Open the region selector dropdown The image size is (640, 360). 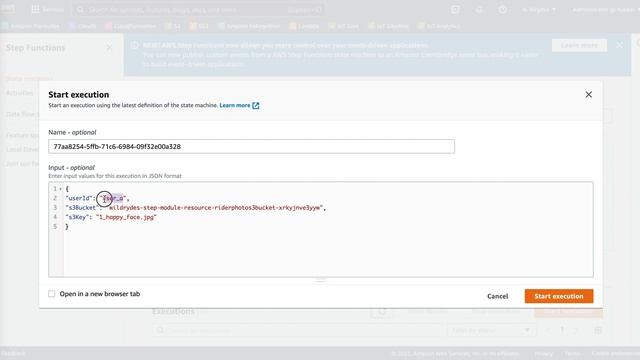click(538, 9)
